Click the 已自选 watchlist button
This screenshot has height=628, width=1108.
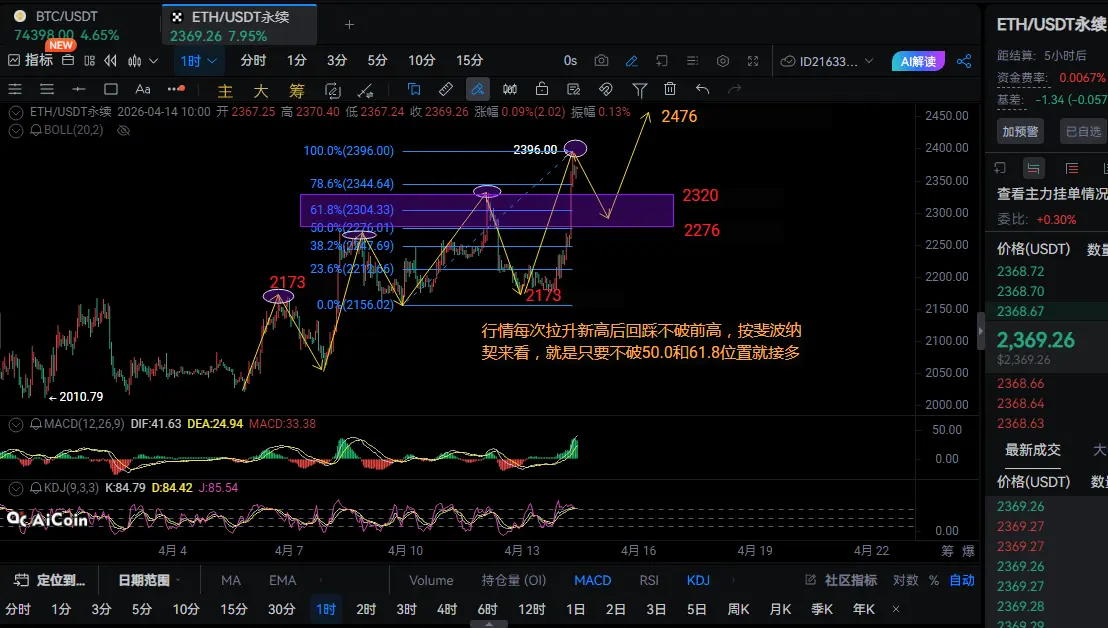1083,131
